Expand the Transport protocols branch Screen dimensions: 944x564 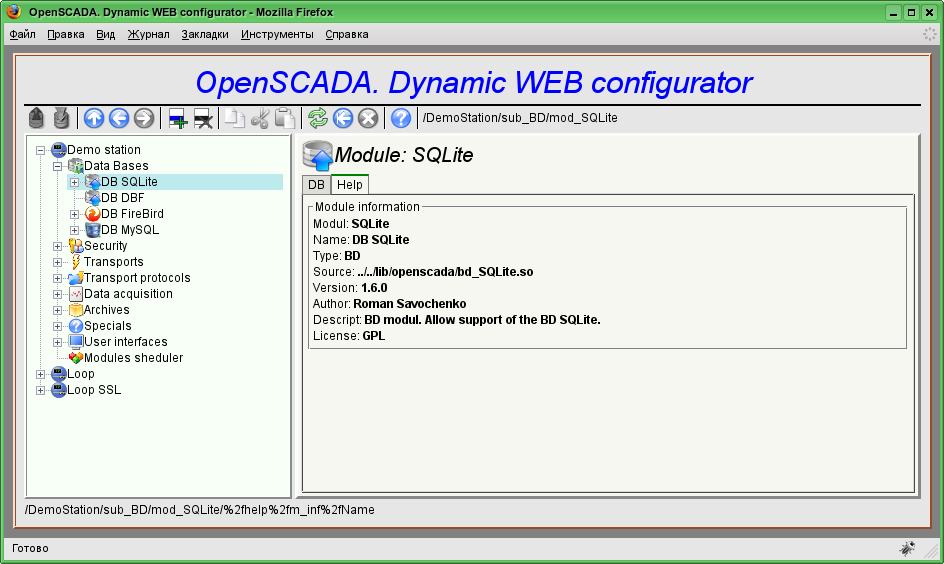coord(57,278)
